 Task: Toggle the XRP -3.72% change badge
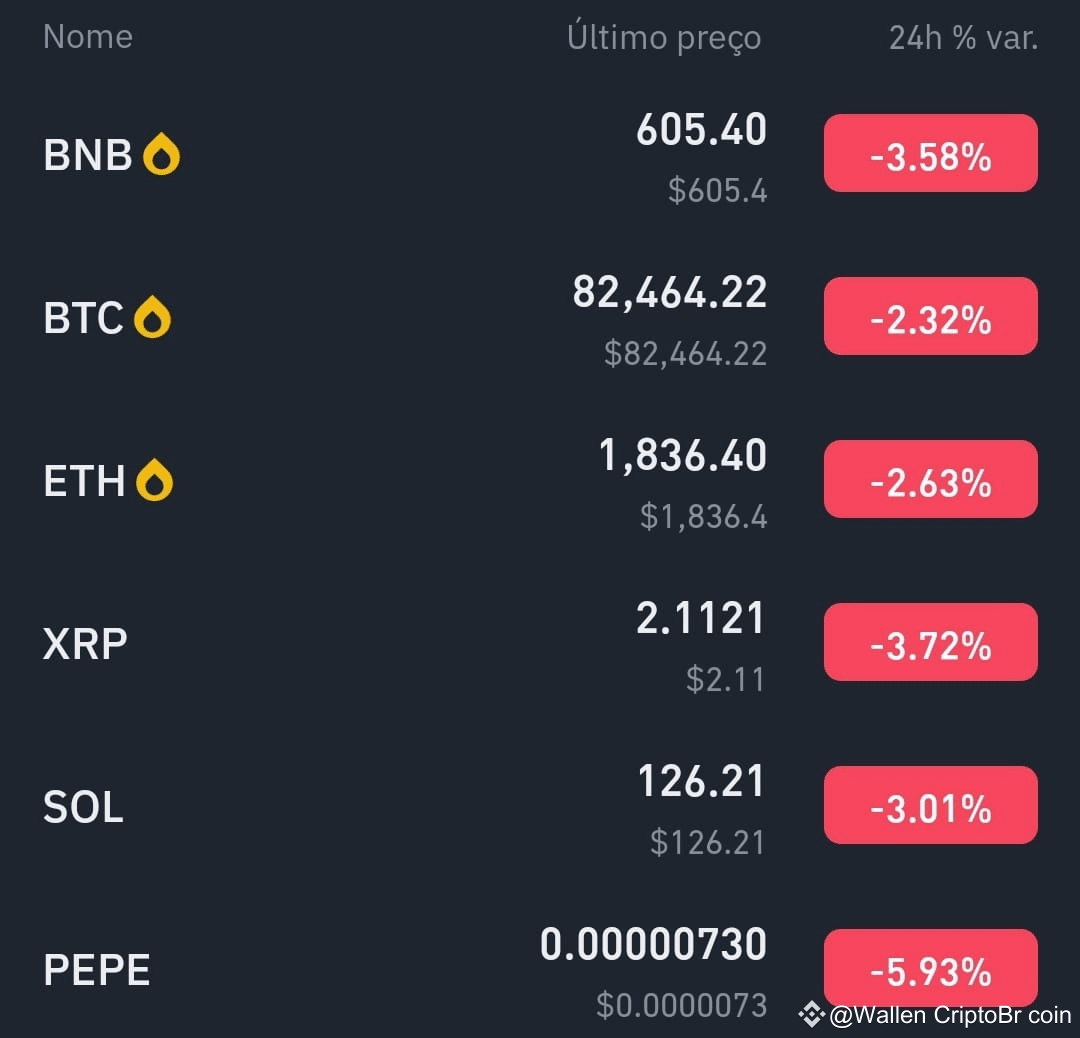click(931, 642)
